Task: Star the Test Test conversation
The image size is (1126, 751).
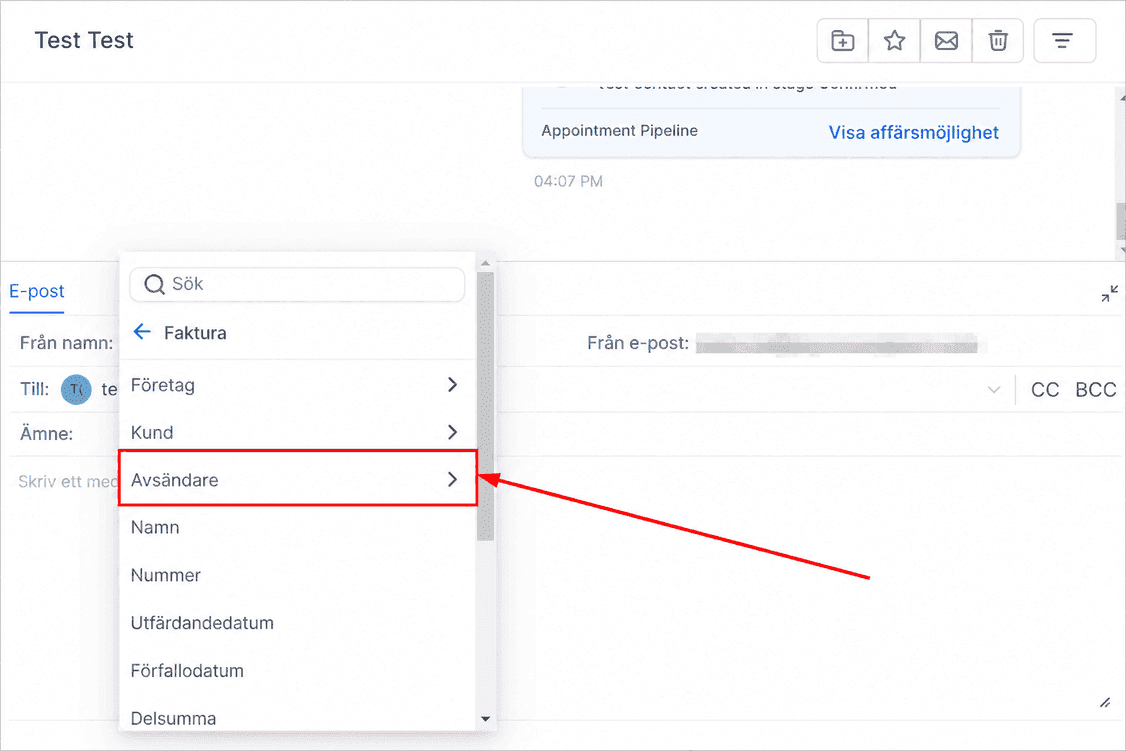Action: (894, 41)
